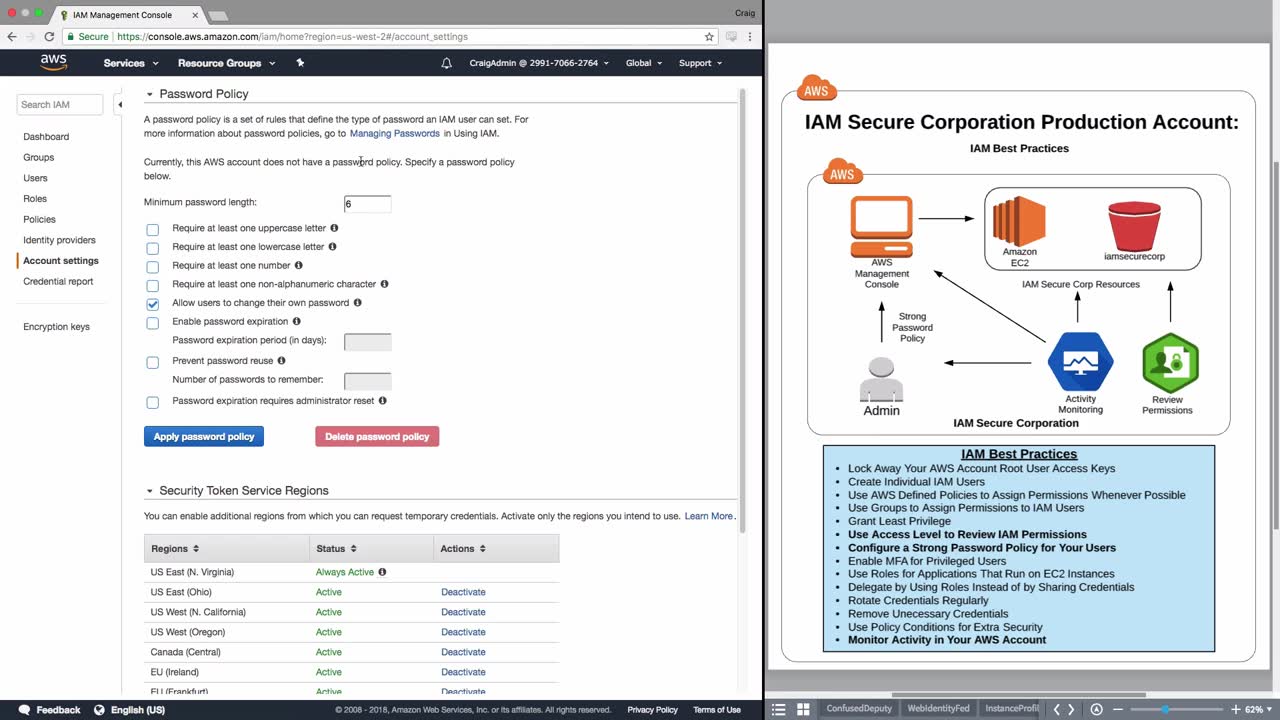
Task: Go back with the browser back arrow
Action: pos(12,37)
